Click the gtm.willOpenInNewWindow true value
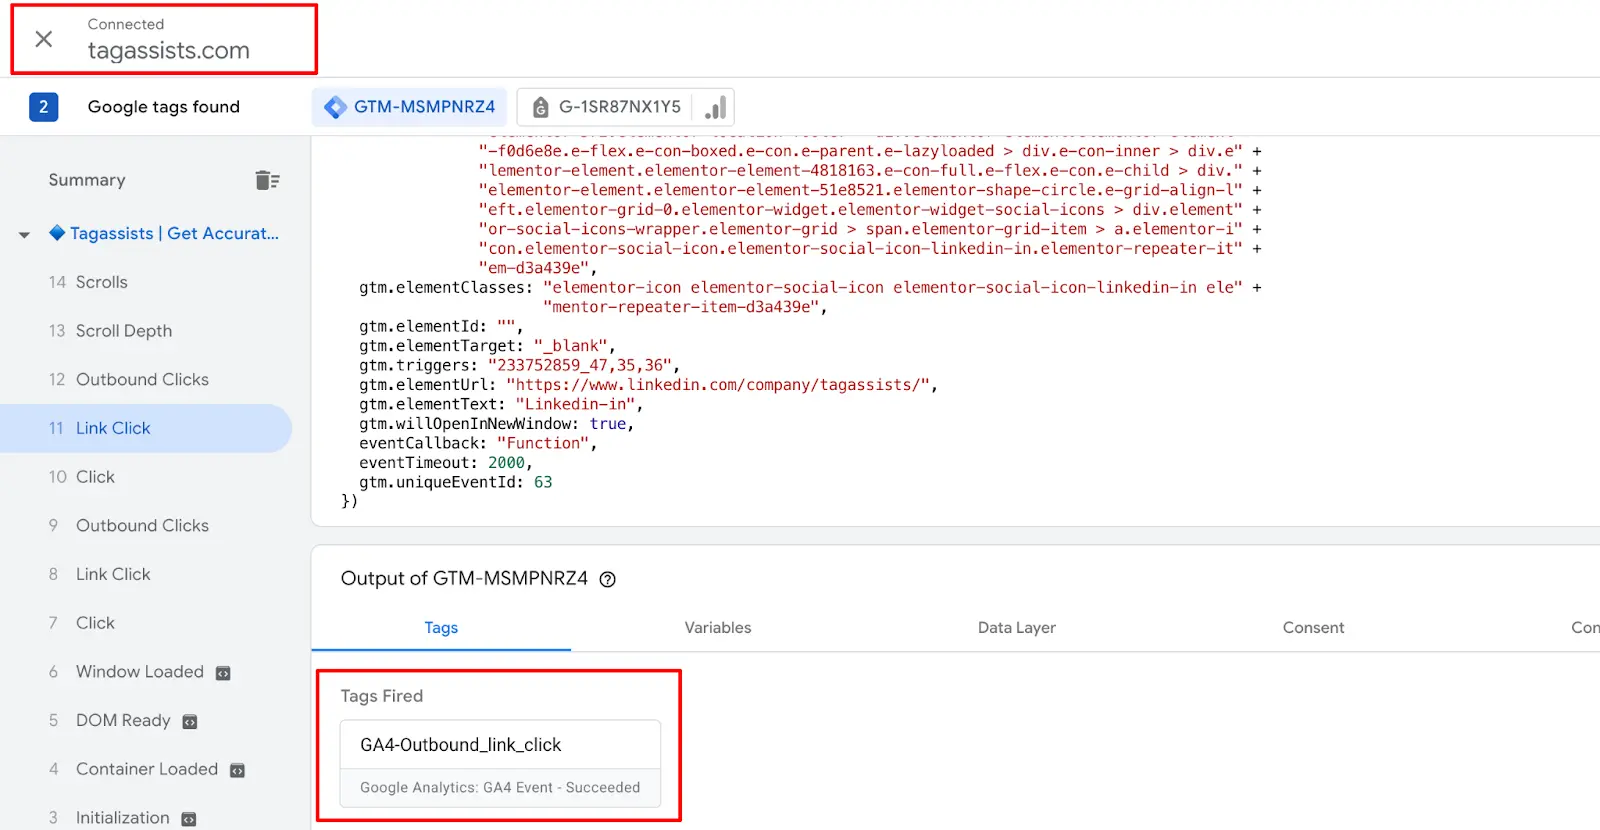The image size is (1600, 830). click(608, 424)
